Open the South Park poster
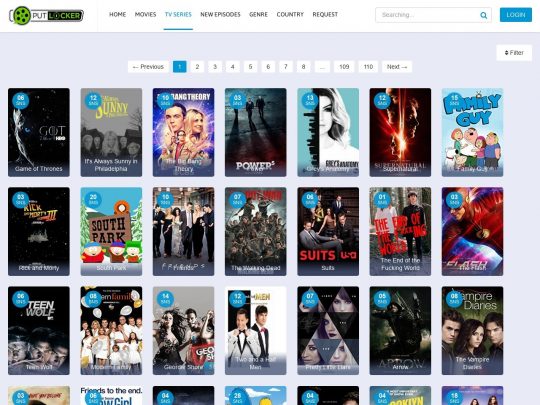The height and width of the screenshot is (405, 540). [111, 231]
